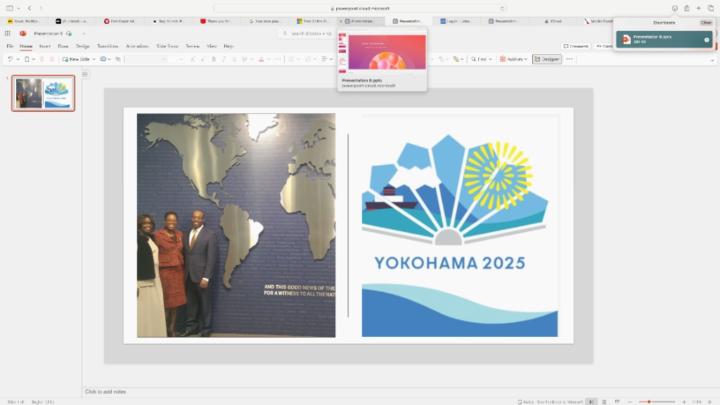Click the Designer button in the ribbon
This screenshot has height=405, width=720.
[546, 59]
